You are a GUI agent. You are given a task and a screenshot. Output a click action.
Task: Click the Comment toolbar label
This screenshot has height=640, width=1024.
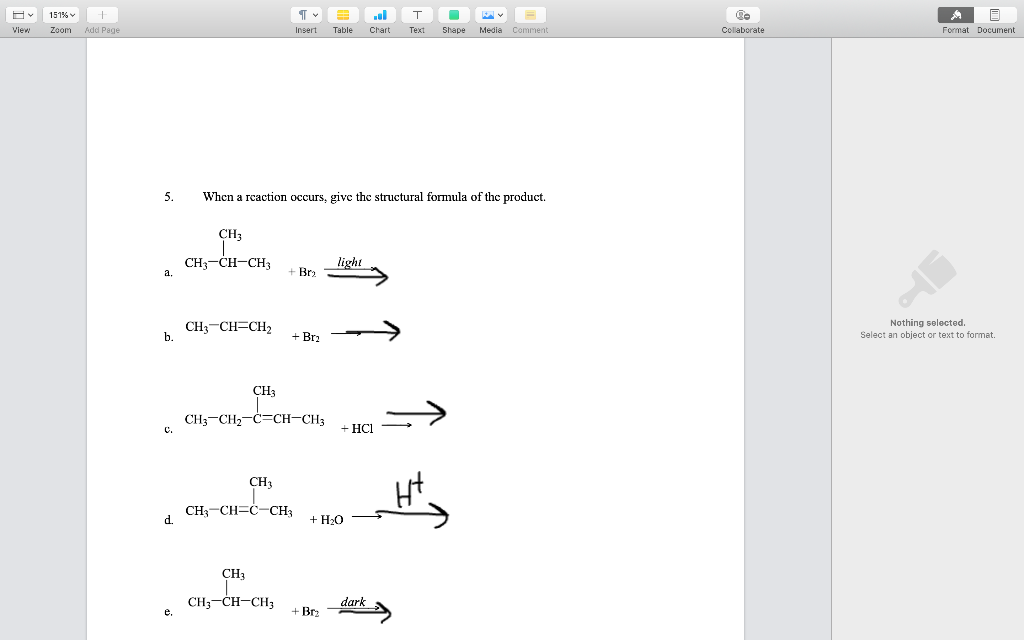[x=529, y=30]
